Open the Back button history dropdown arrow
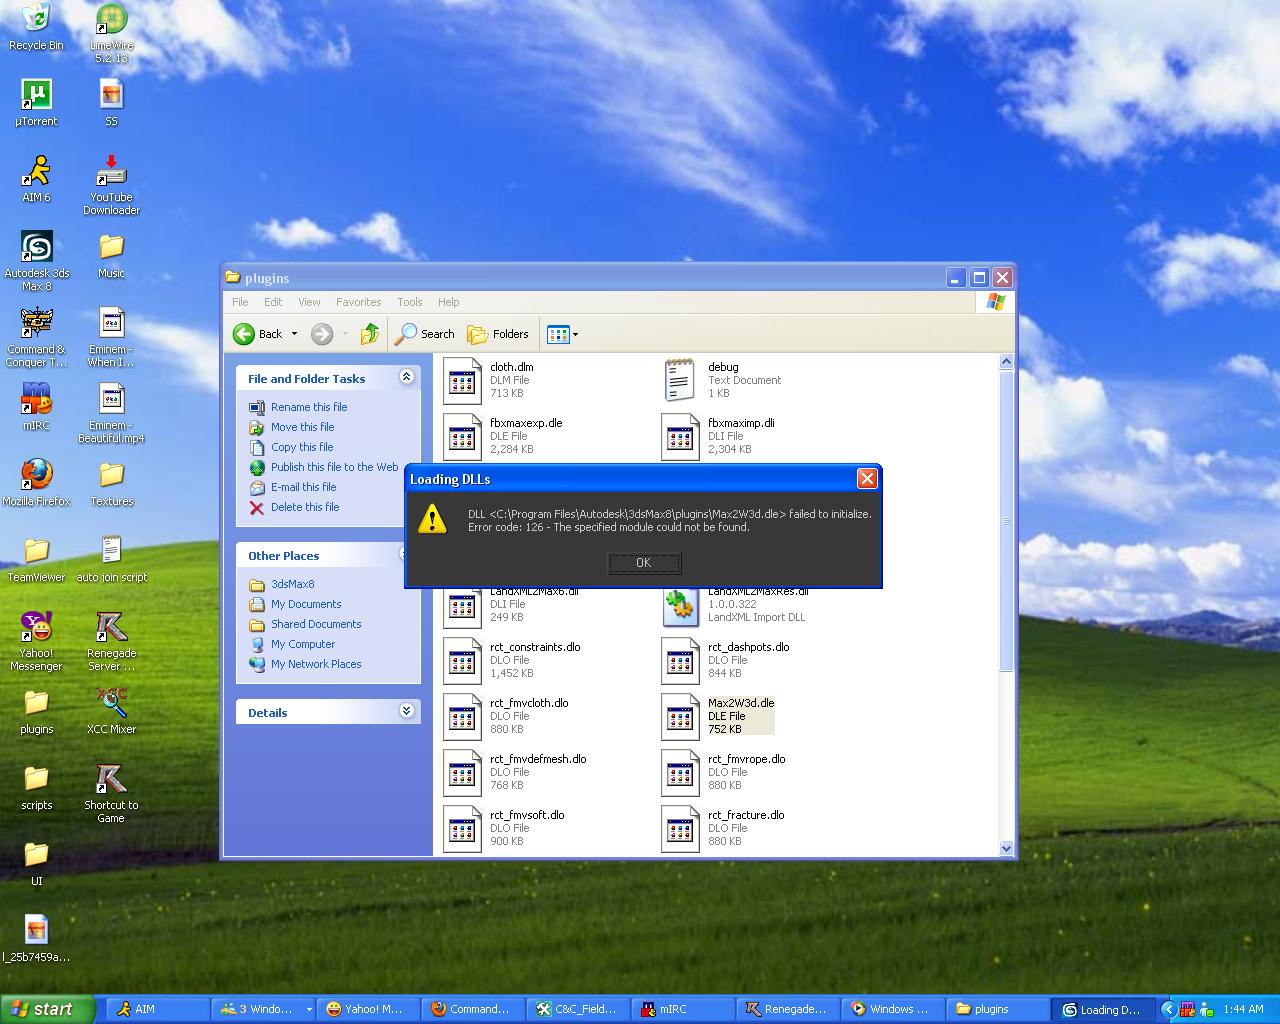Image resolution: width=1280 pixels, height=1024 pixels. pos(294,334)
